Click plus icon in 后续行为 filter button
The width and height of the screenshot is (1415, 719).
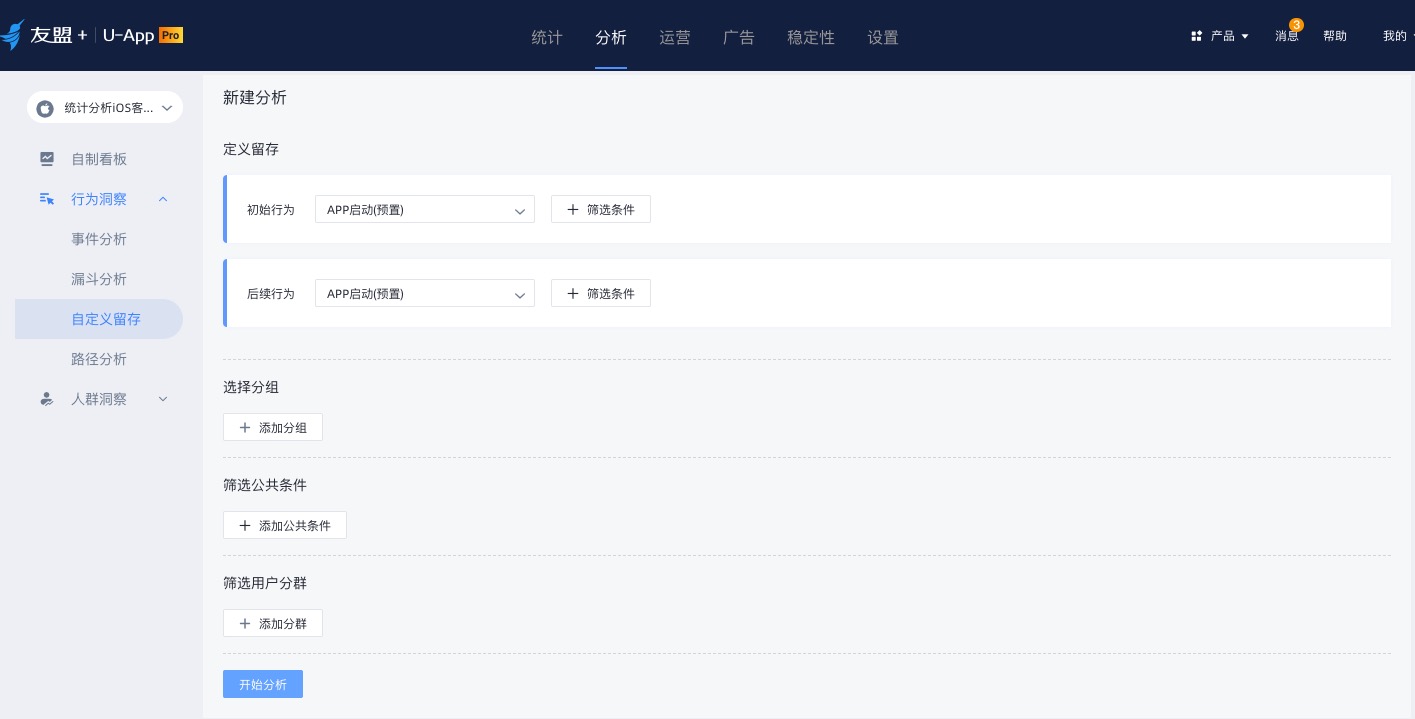[573, 293]
